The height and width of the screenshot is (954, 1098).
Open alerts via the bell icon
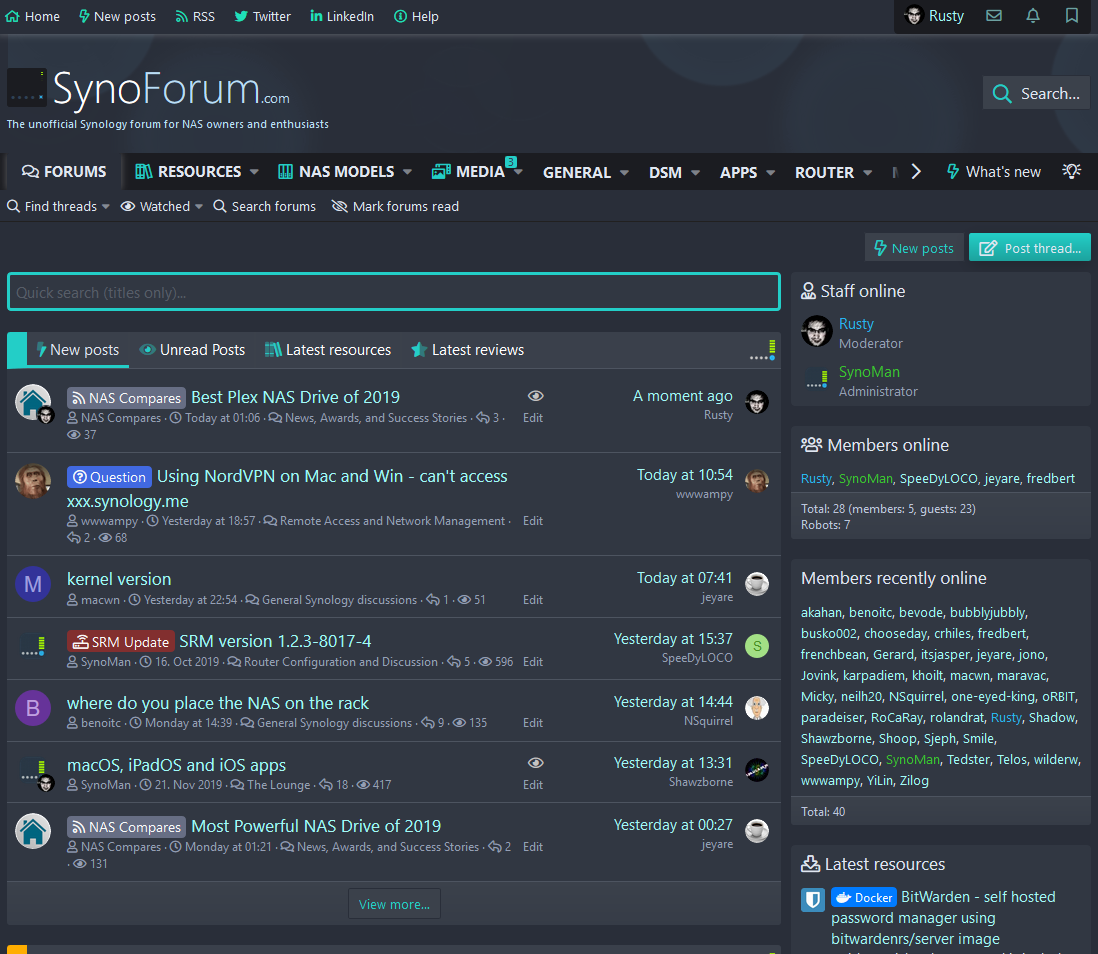point(1033,16)
